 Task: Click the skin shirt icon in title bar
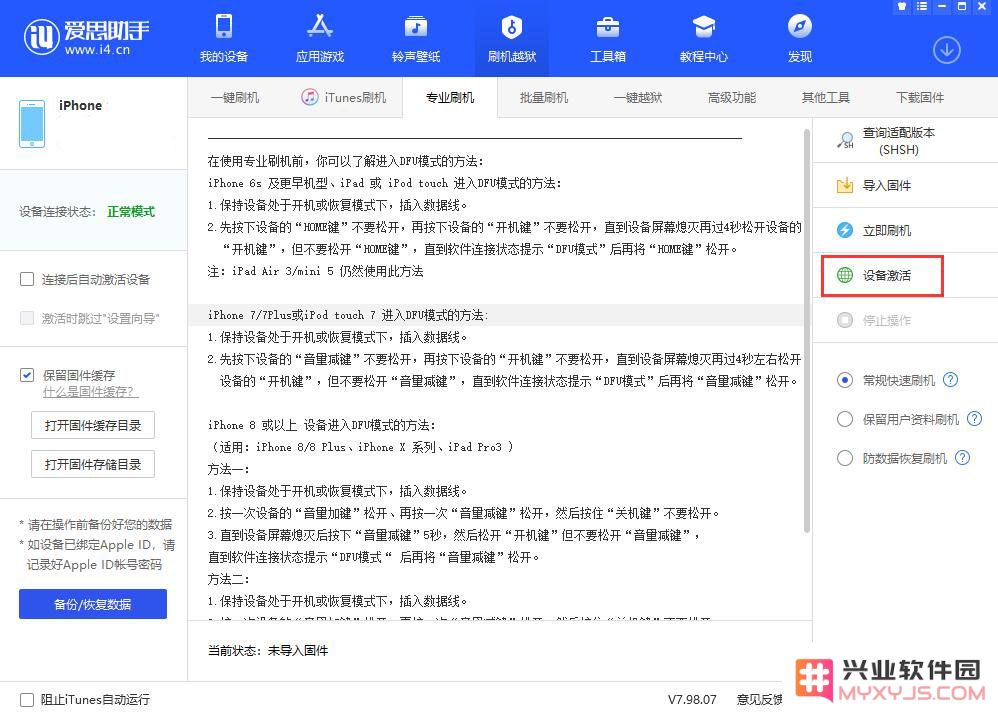901,6
